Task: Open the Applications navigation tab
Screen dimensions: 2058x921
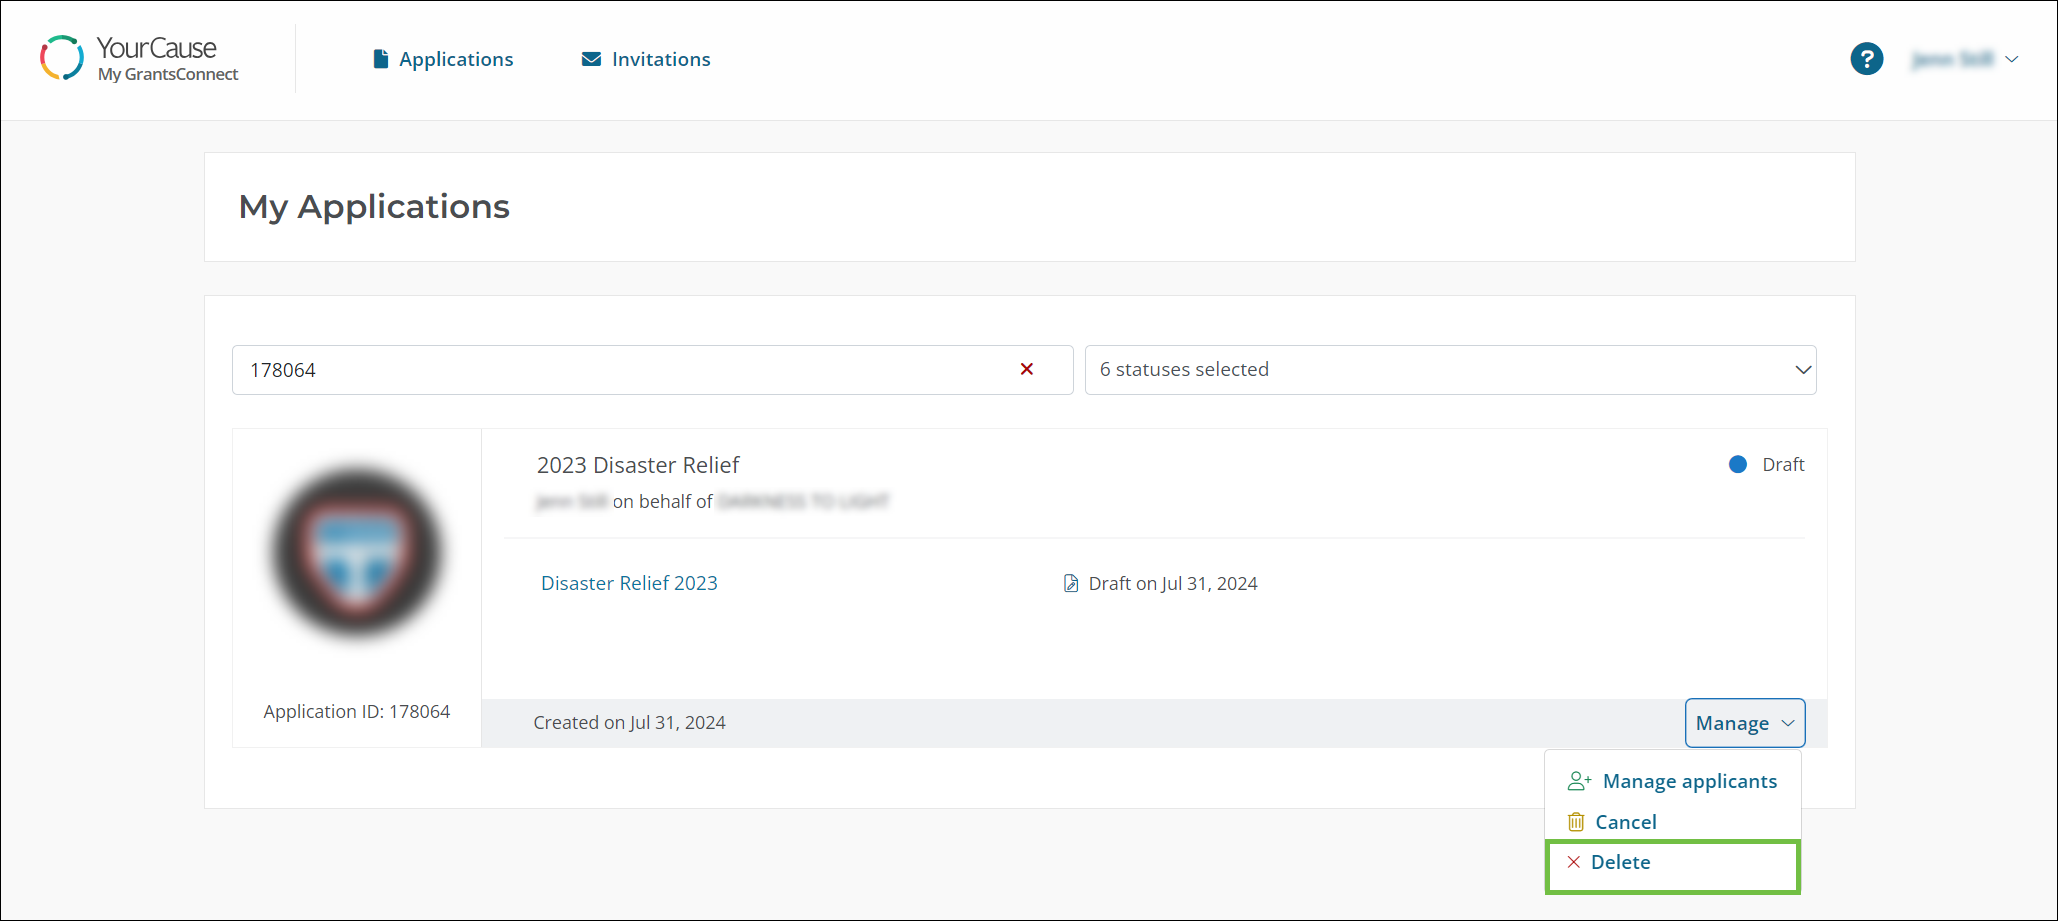Action: pyautogui.click(x=443, y=59)
